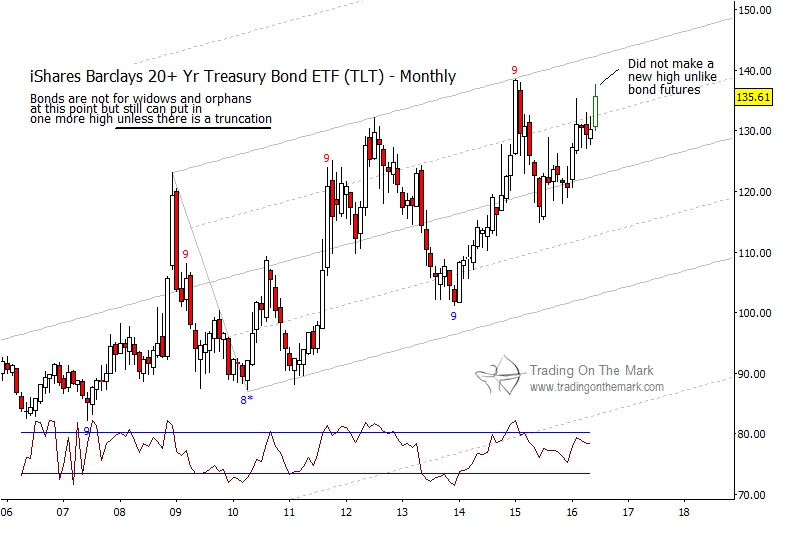791x534 pixels.
Task: Select the "Did not make a new high" annotation
Action: (672, 77)
